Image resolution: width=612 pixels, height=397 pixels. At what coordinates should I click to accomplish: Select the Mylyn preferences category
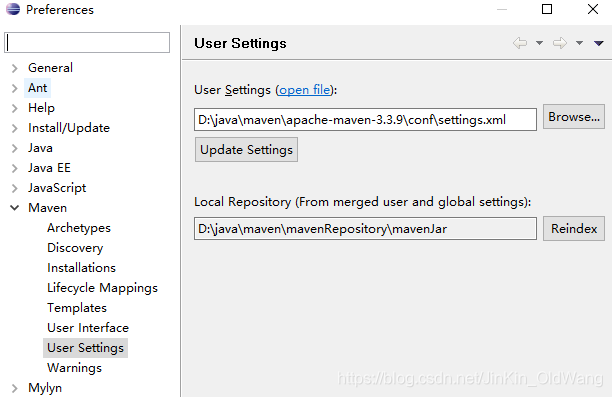click(45, 388)
